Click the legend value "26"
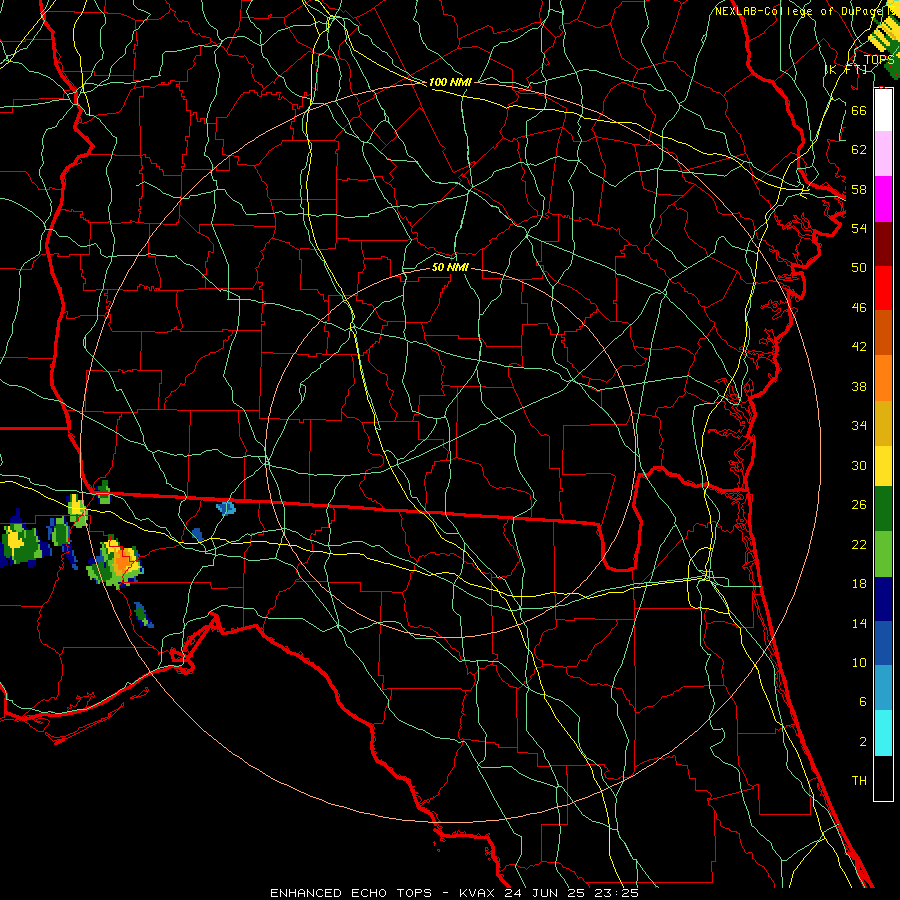This screenshot has width=900, height=900. coord(859,505)
